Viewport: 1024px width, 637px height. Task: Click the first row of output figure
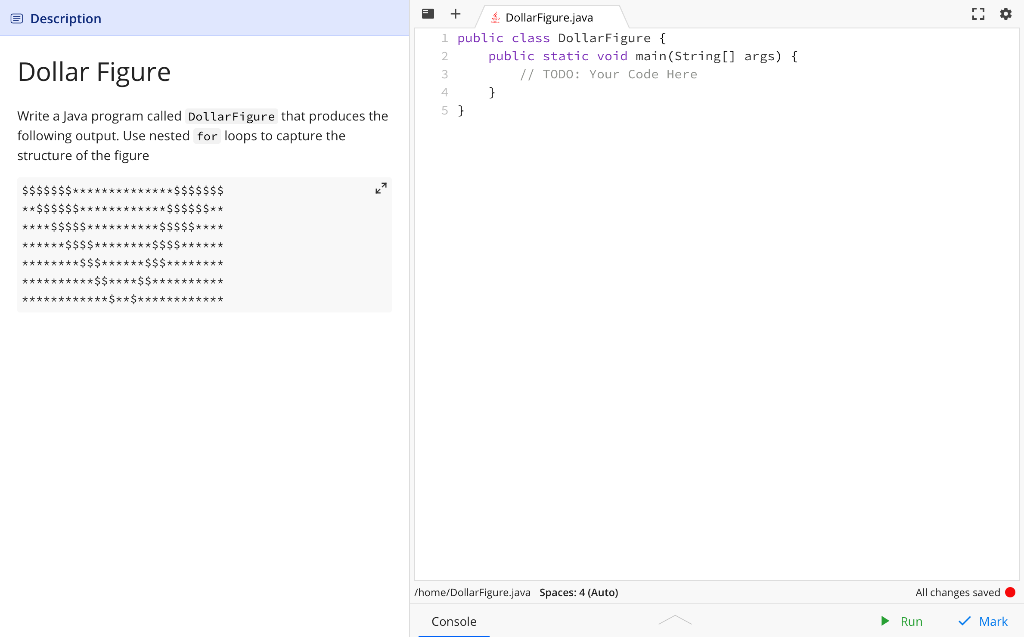tap(123, 191)
